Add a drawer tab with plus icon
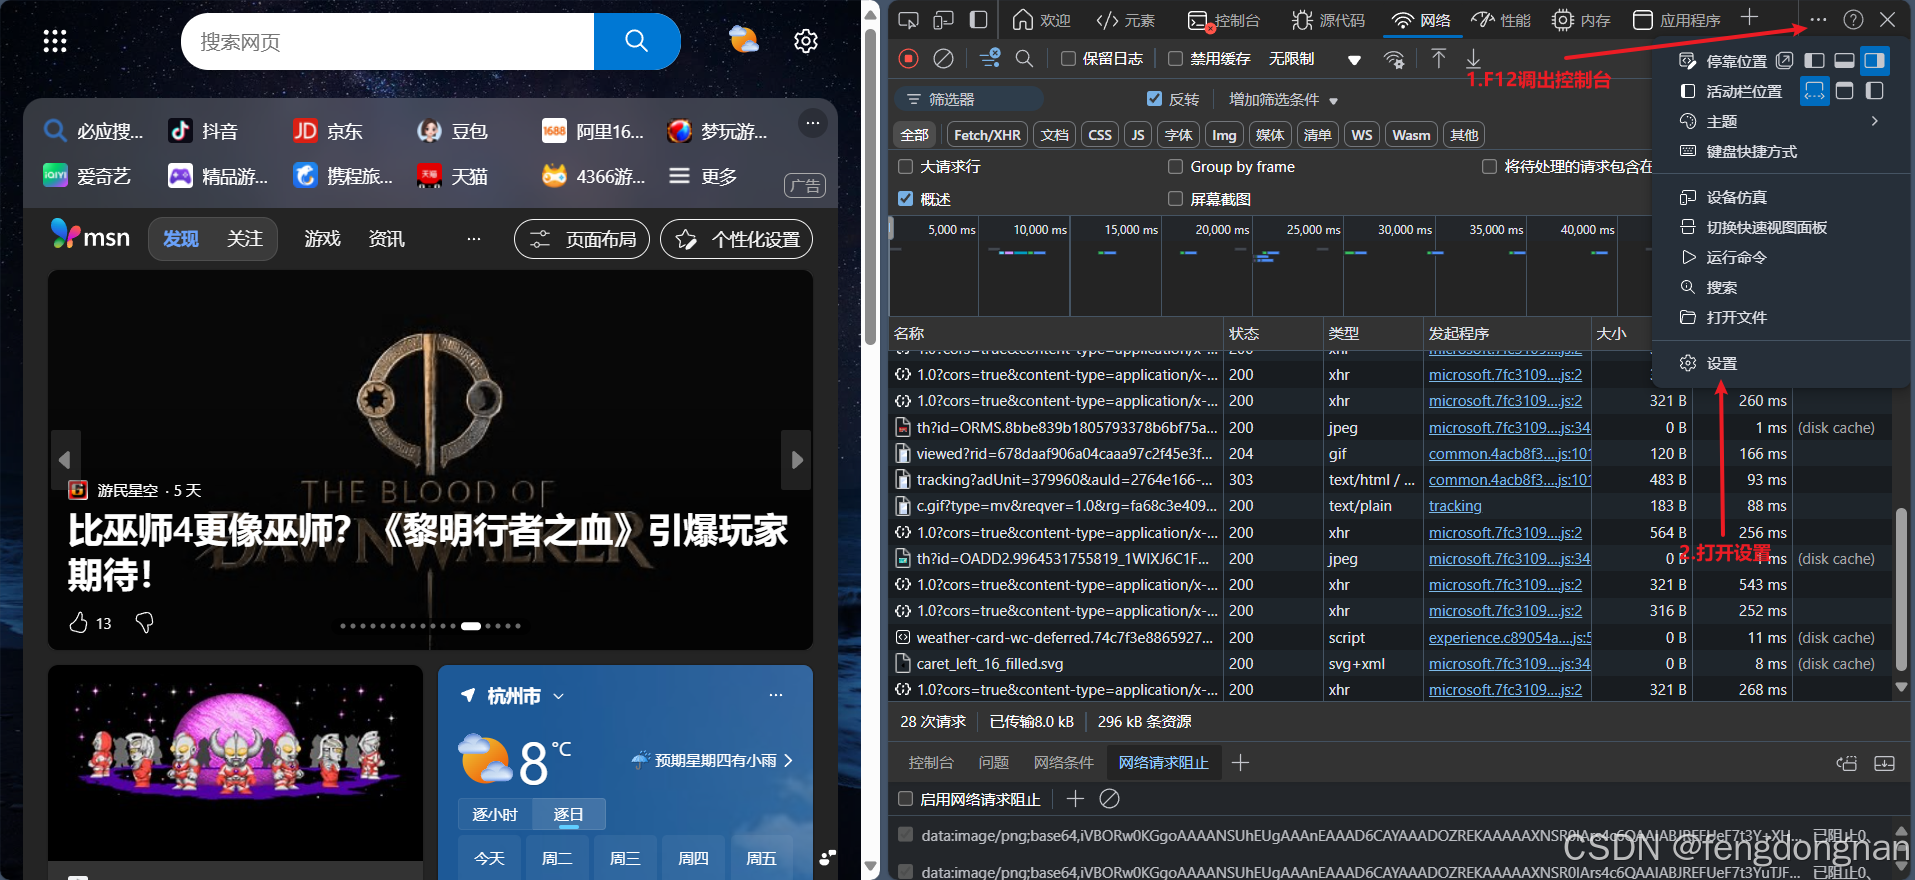 [x=1241, y=763]
